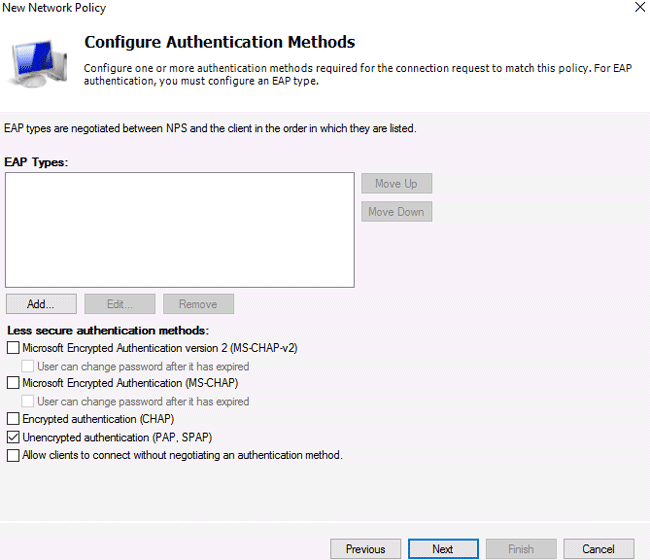Proceed with the Next button
Image resolution: width=650 pixels, height=560 pixels.
pos(443,549)
